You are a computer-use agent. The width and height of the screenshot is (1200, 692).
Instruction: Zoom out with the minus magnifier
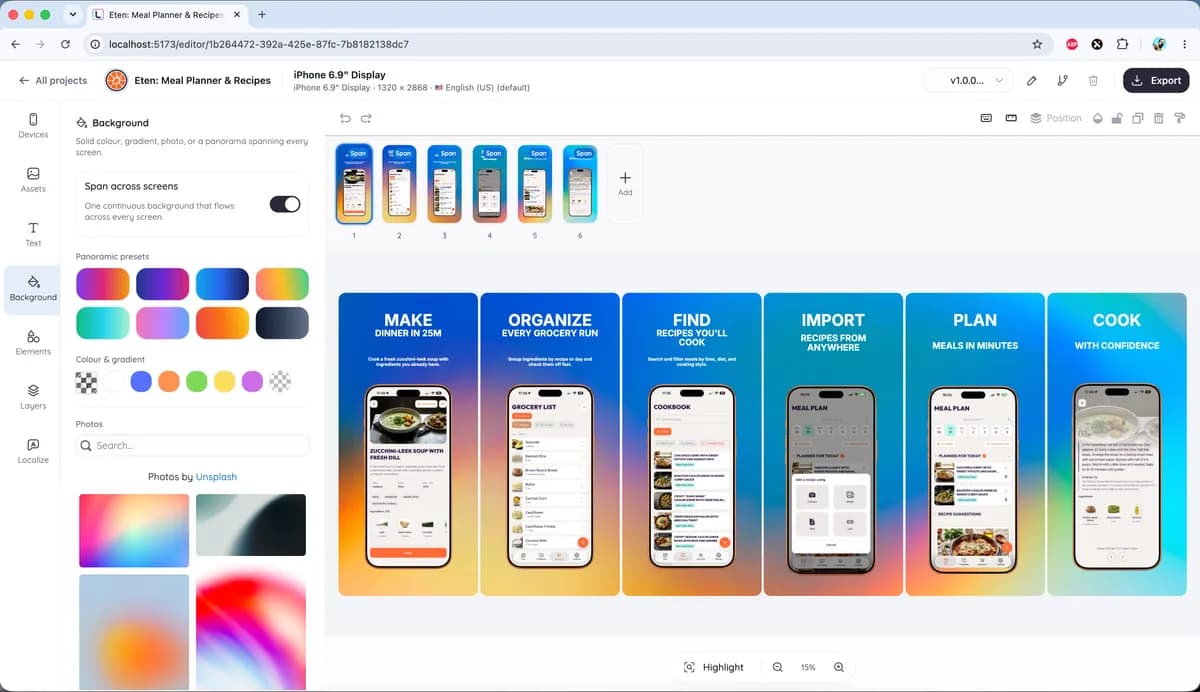point(778,667)
